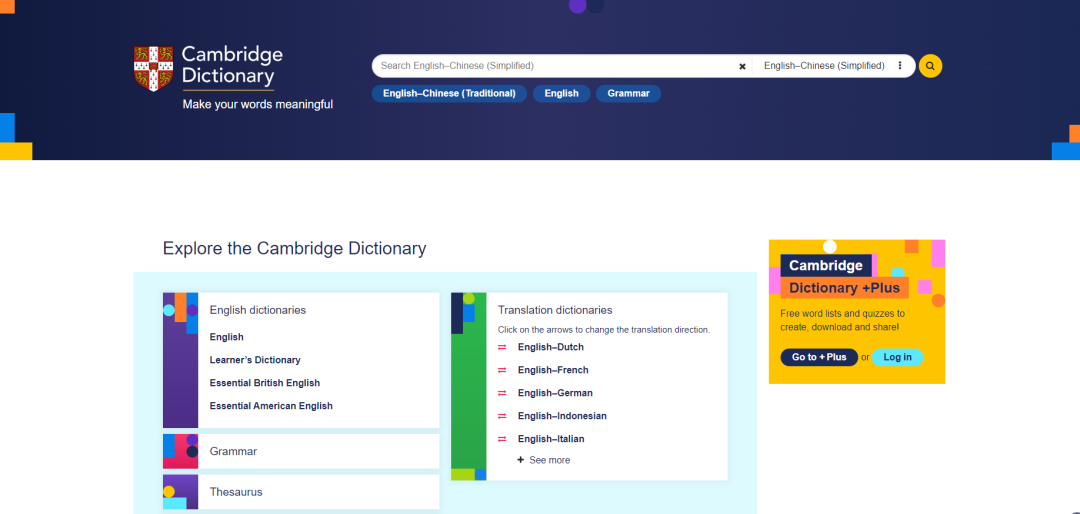This screenshot has width=1080, height=514.
Task: Open dictionary options via three-dot icon
Action: tap(900, 66)
